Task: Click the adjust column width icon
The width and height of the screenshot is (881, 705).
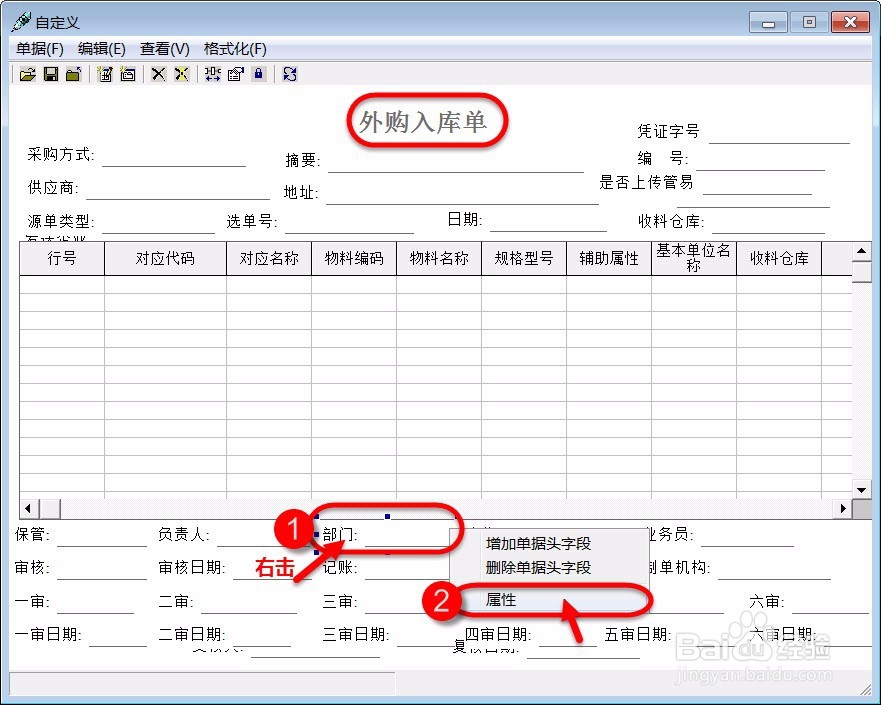Action: point(212,73)
